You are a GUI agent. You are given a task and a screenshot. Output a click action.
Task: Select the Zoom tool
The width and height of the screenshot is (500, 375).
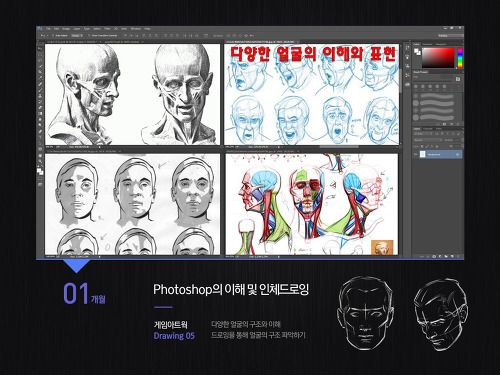tap(40, 161)
